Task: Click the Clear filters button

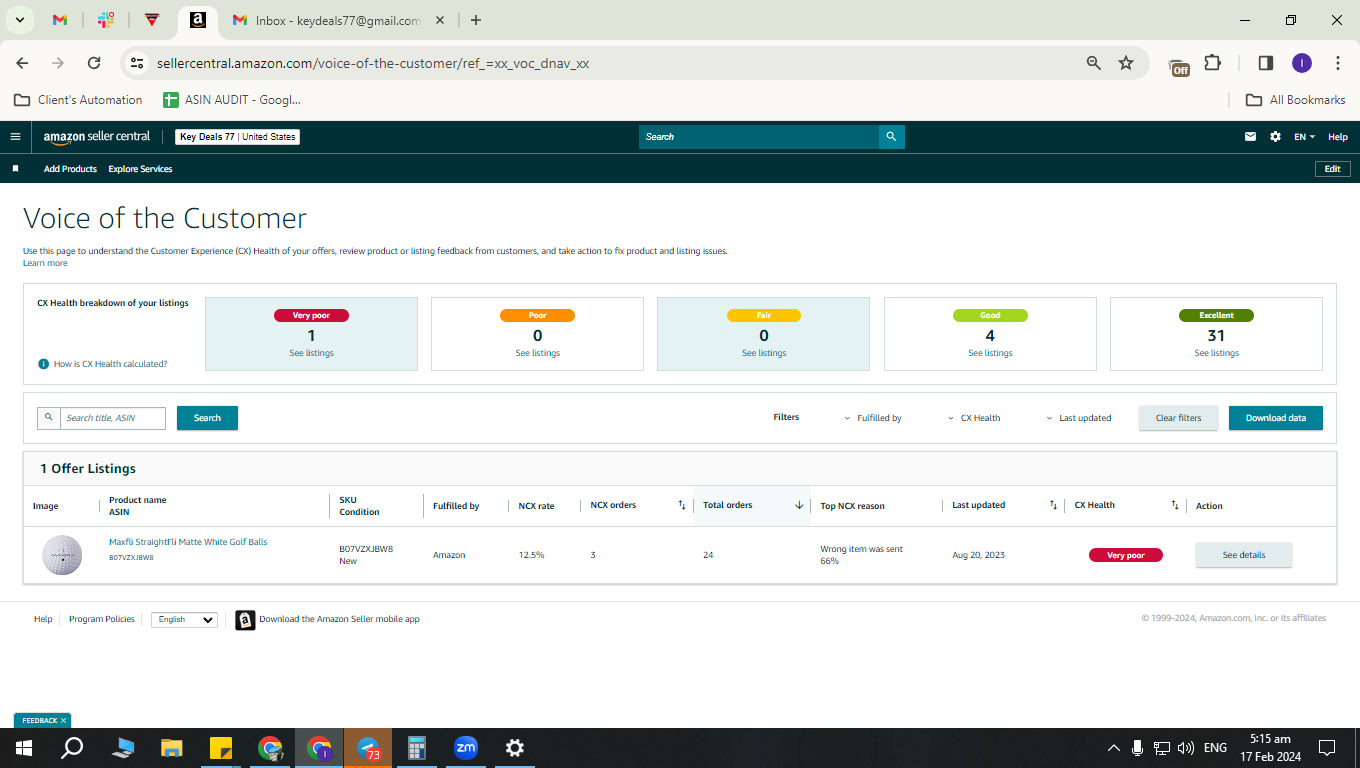Action: tap(1179, 418)
